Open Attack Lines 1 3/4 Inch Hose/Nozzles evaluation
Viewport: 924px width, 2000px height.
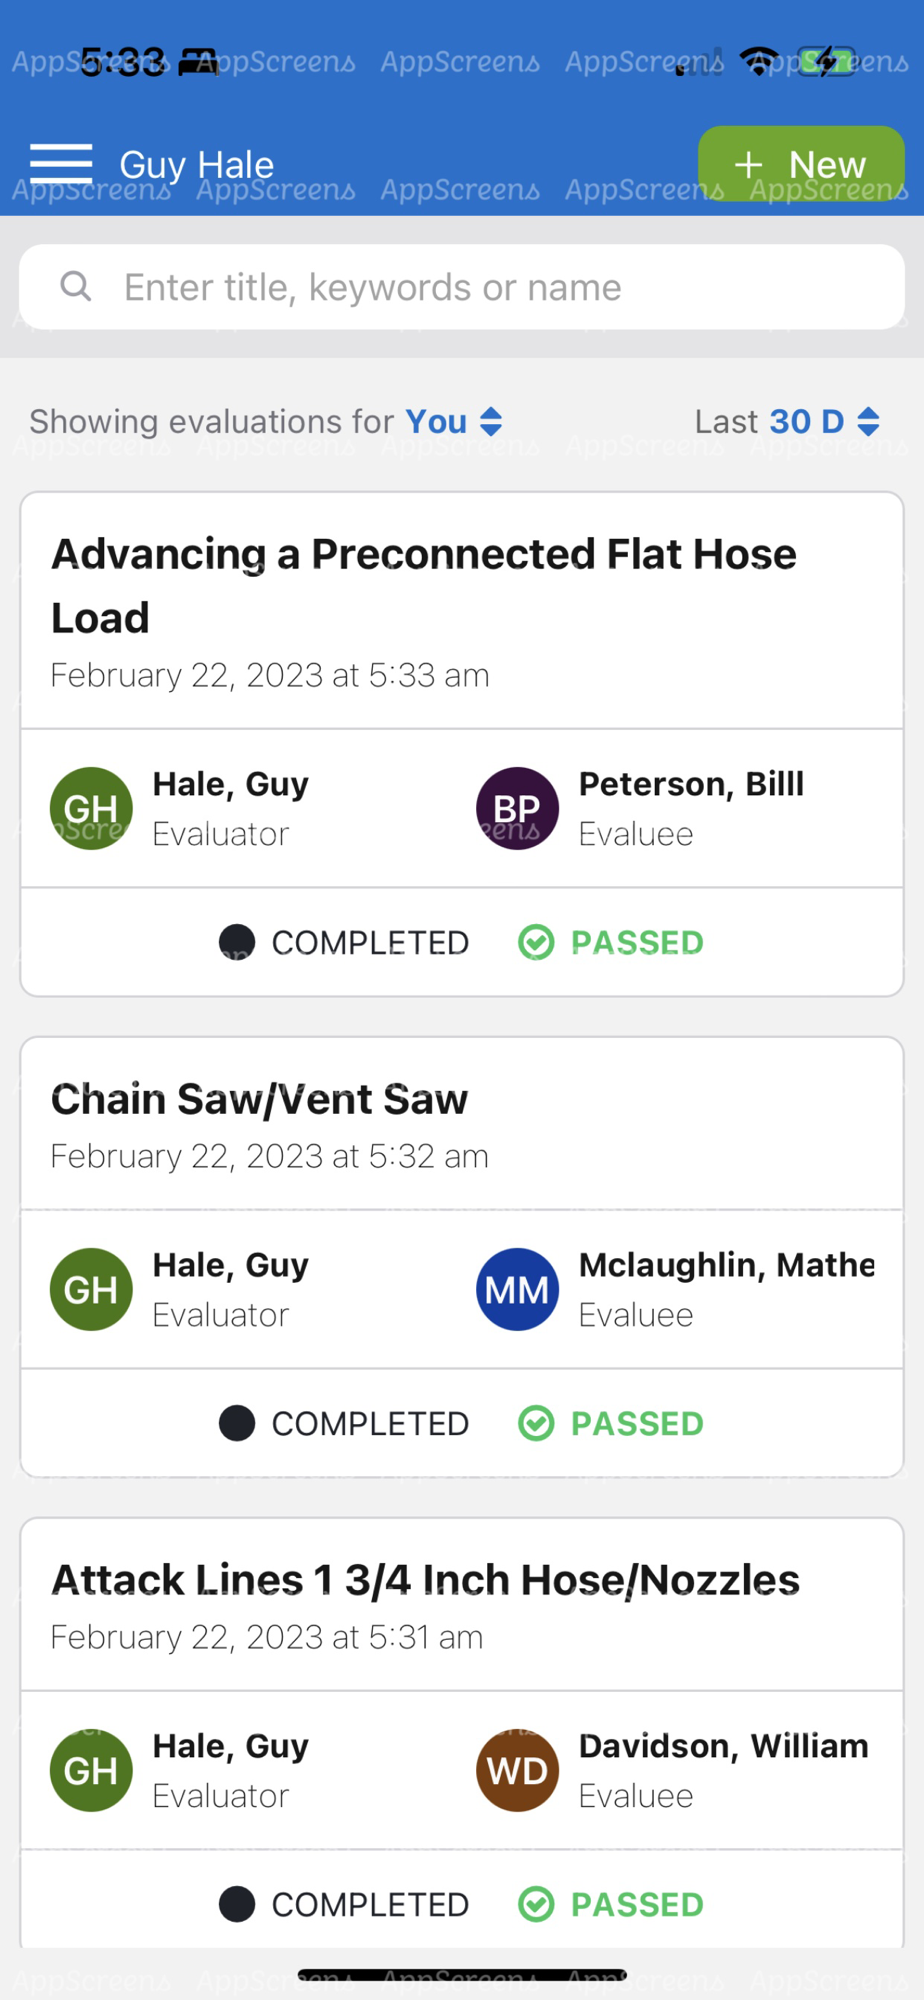coord(425,1581)
